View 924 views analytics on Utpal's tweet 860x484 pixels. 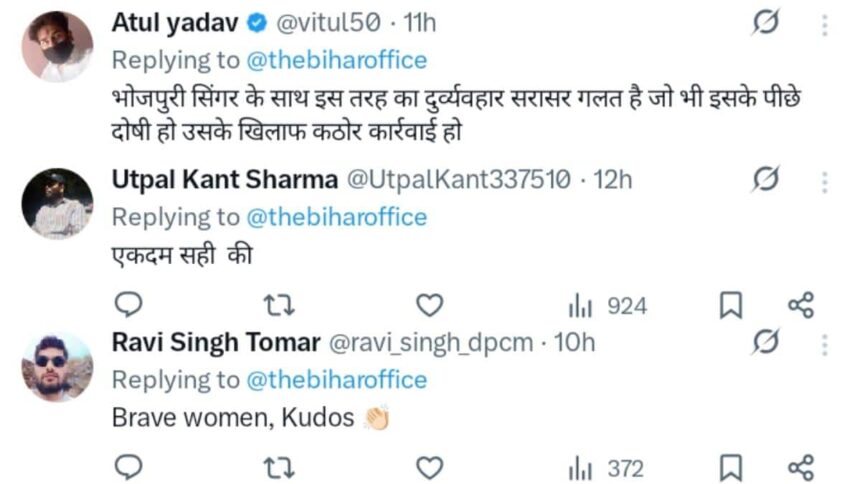[608, 305]
